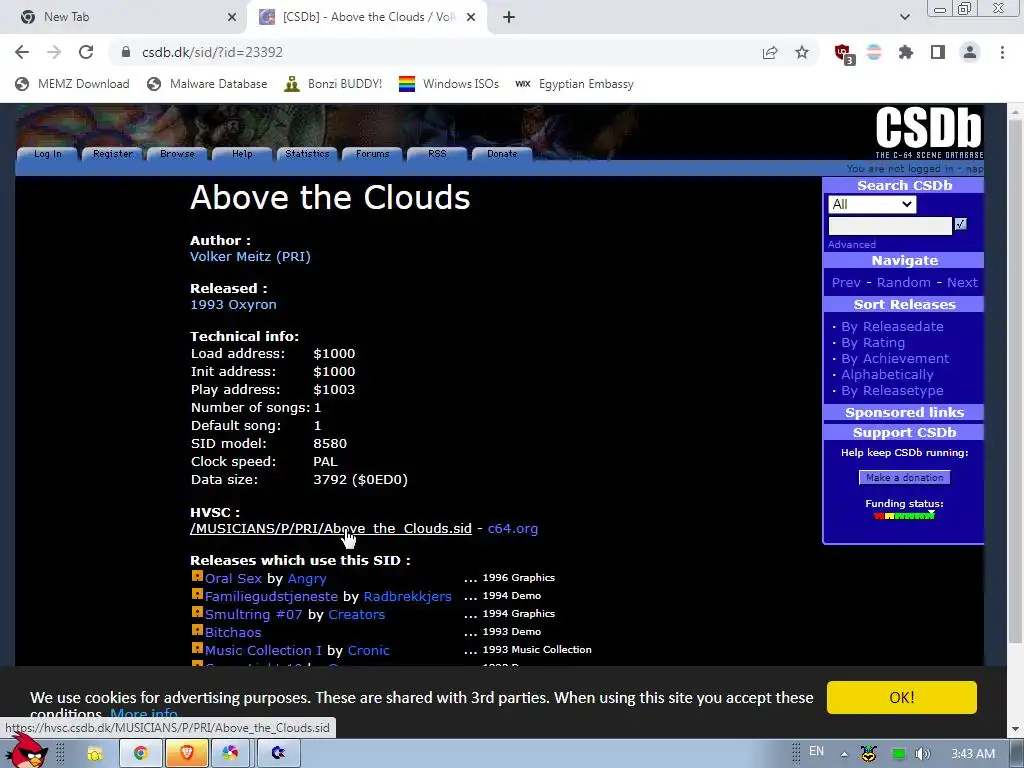Sort releases By Rating

tap(872, 342)
